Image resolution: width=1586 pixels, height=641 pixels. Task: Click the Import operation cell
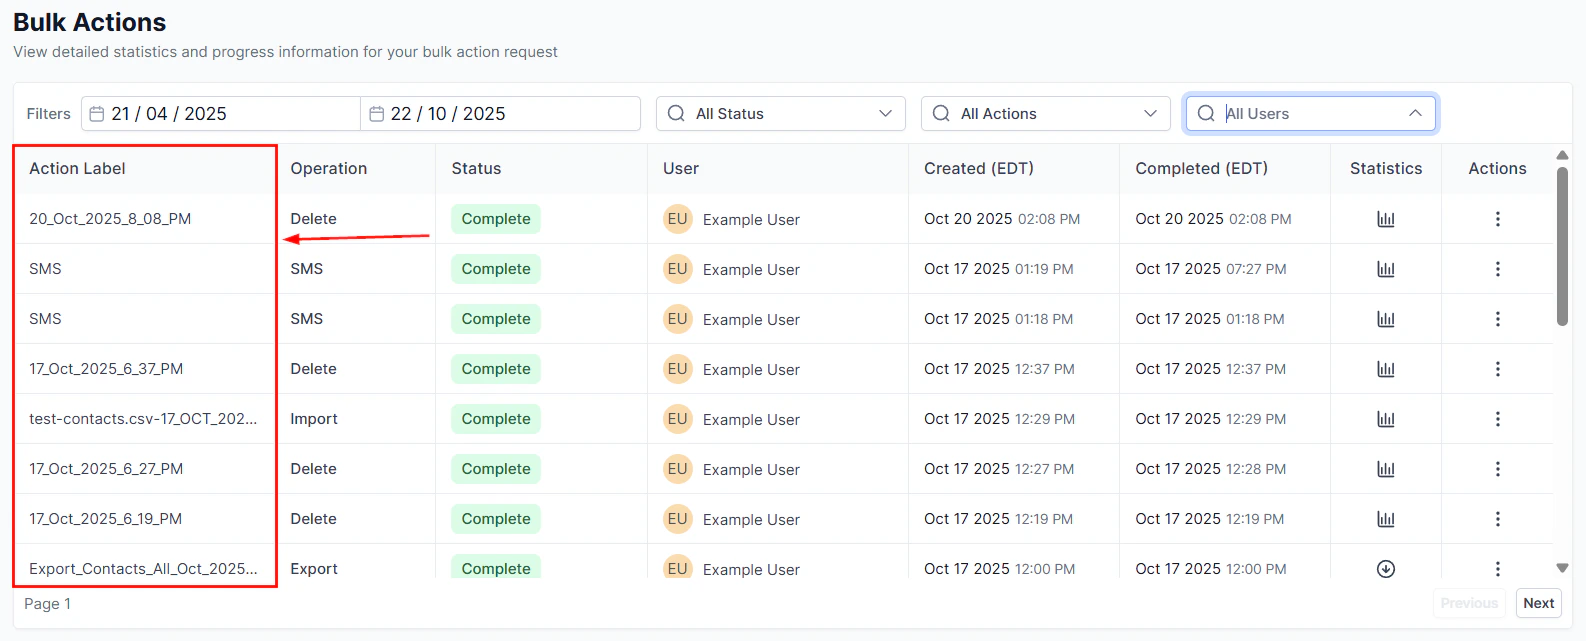314,419
